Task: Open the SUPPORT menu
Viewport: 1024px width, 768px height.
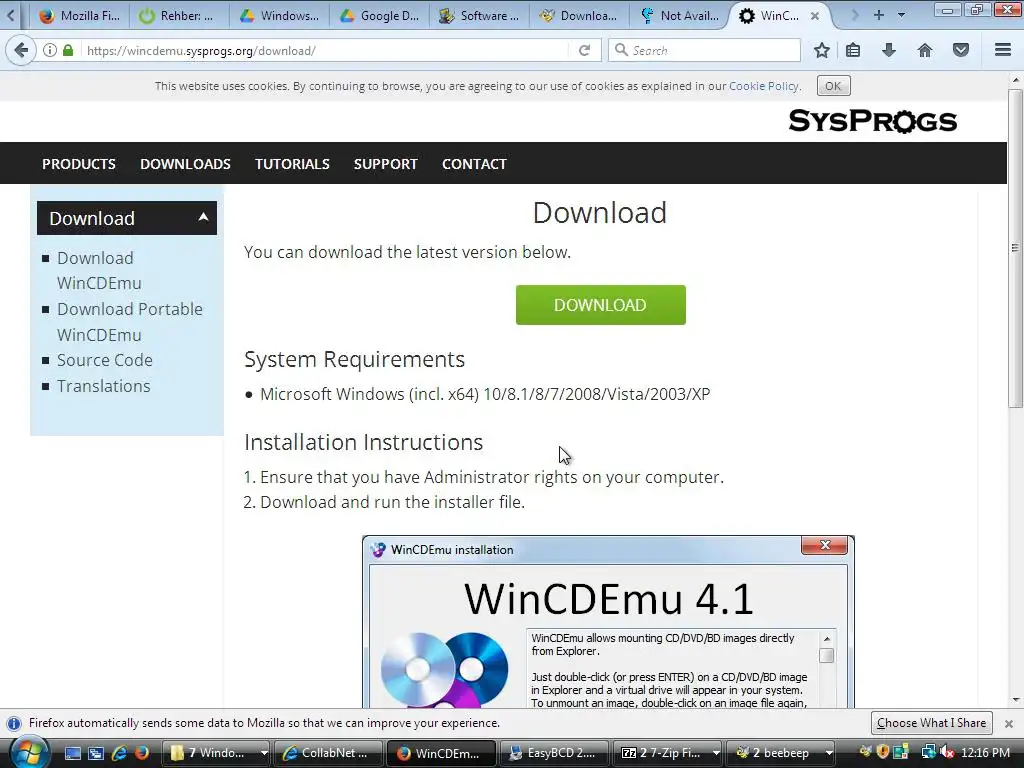Action: tap(385, 164)
